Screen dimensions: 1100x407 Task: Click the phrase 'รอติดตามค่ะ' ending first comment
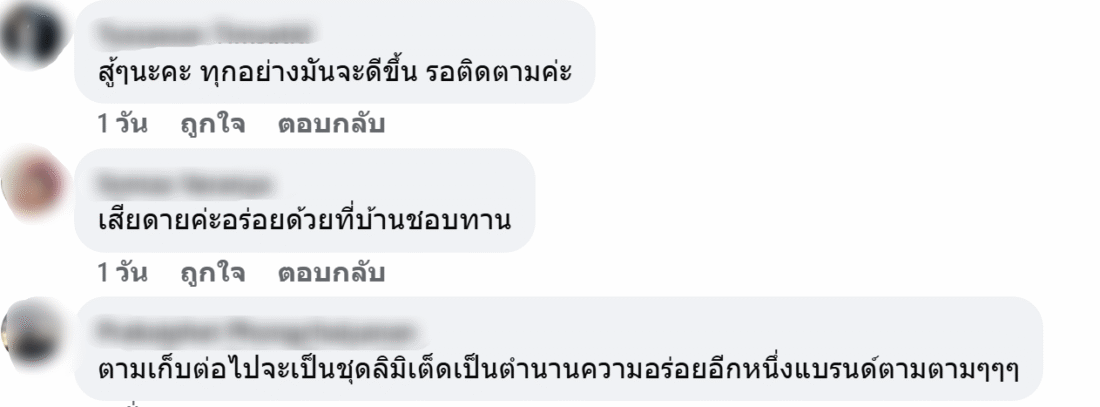tap(499, 72)
